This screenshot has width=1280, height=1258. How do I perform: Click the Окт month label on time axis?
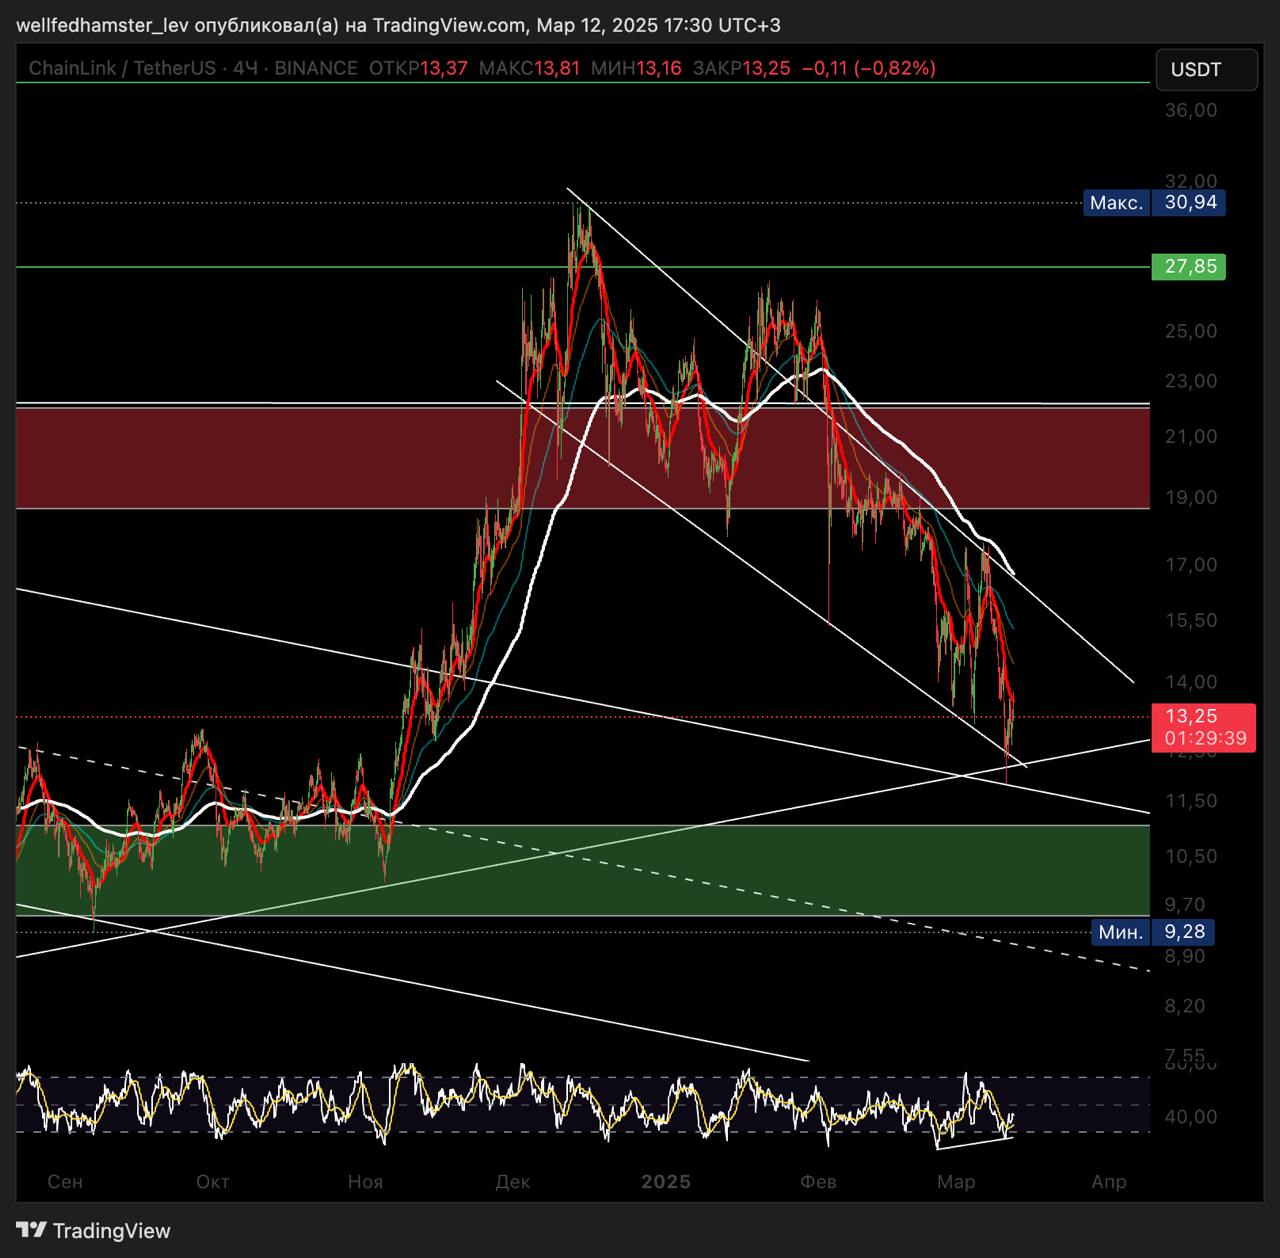tap(213, 1182)
